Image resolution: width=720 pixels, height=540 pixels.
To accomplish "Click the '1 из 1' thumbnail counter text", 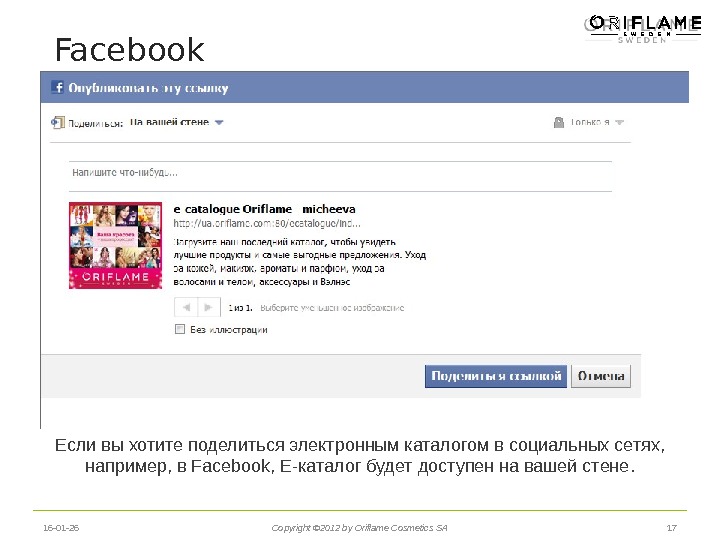I will pos(240,308).
